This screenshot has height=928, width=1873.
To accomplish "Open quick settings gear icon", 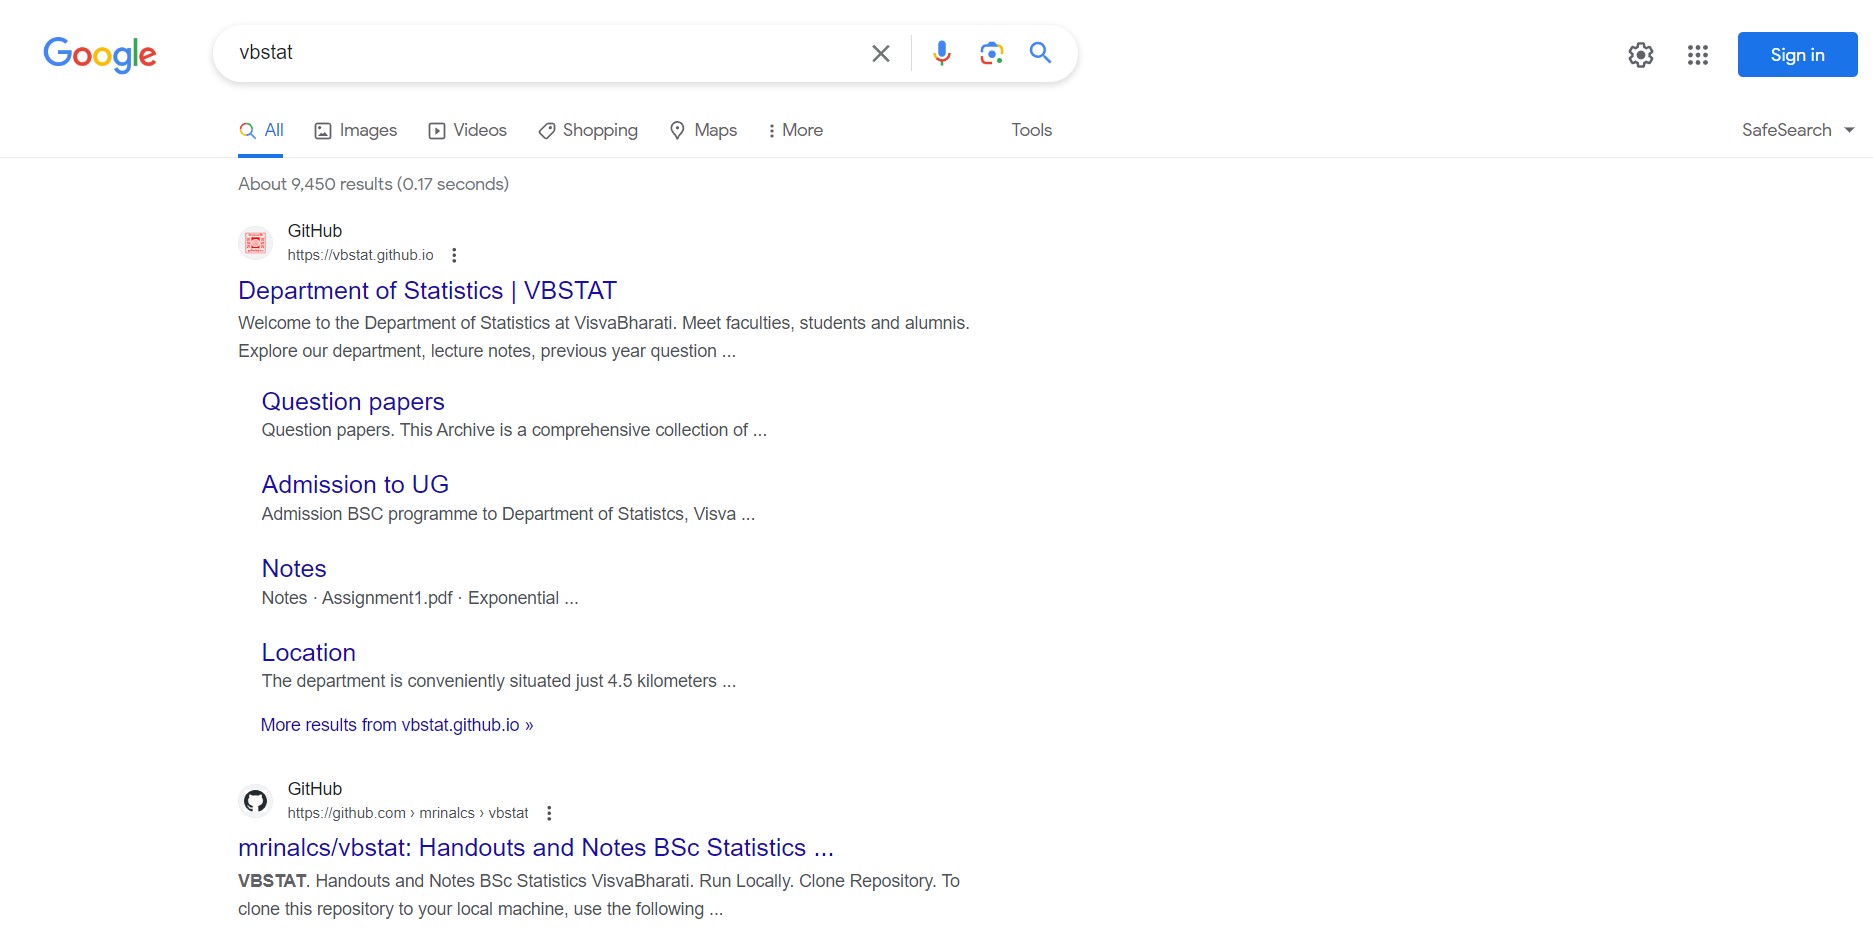I will (x=1640, y=55).
